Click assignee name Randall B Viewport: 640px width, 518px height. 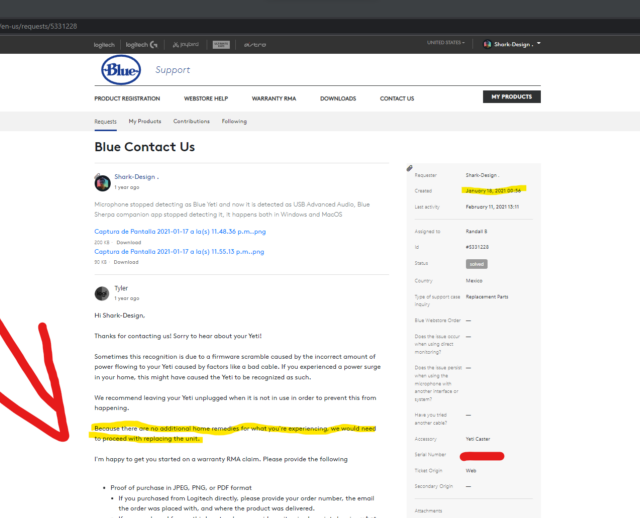pyautogui.click(x=476, y=231)
